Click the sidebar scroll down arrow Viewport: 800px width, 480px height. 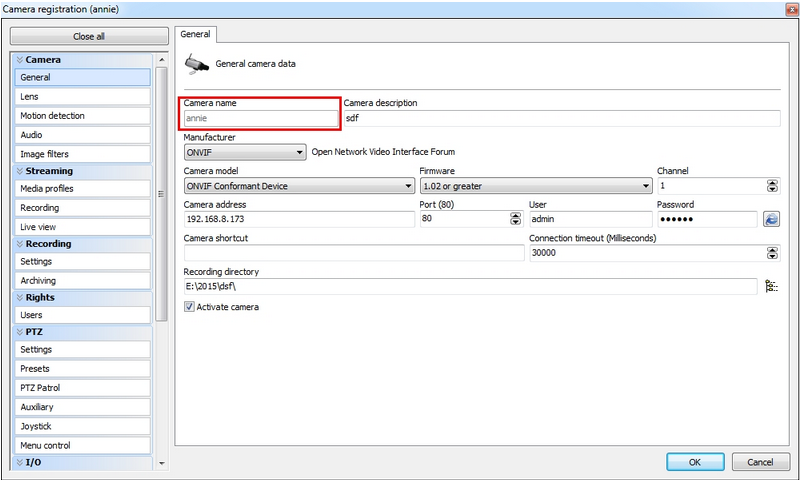point(162,463)
